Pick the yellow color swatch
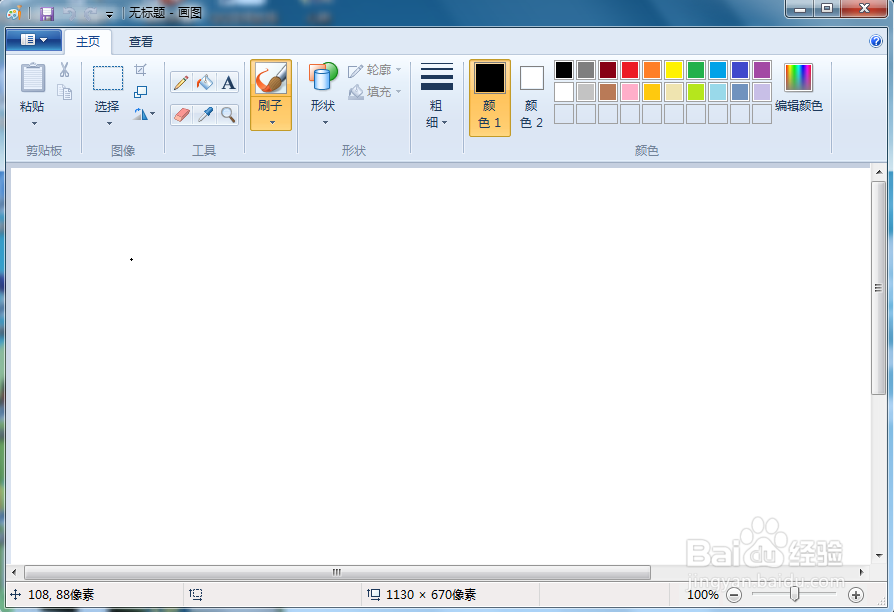The height and width of the screenshot is (612, 894). (674, 70)
